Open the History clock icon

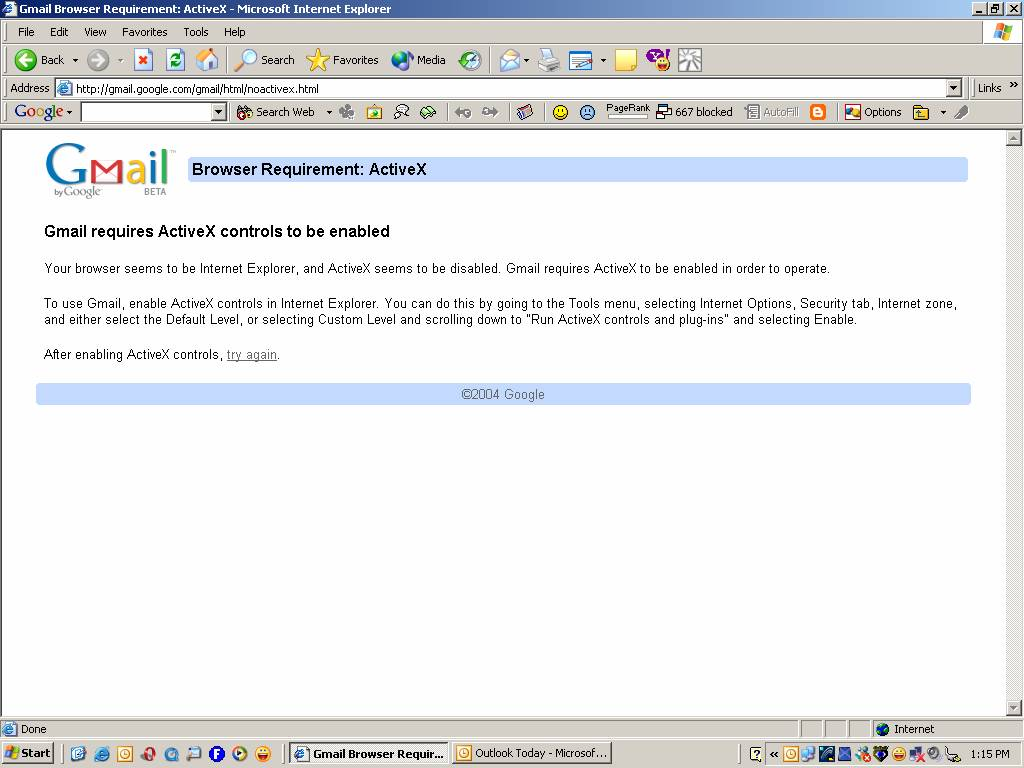click(470, 60)
